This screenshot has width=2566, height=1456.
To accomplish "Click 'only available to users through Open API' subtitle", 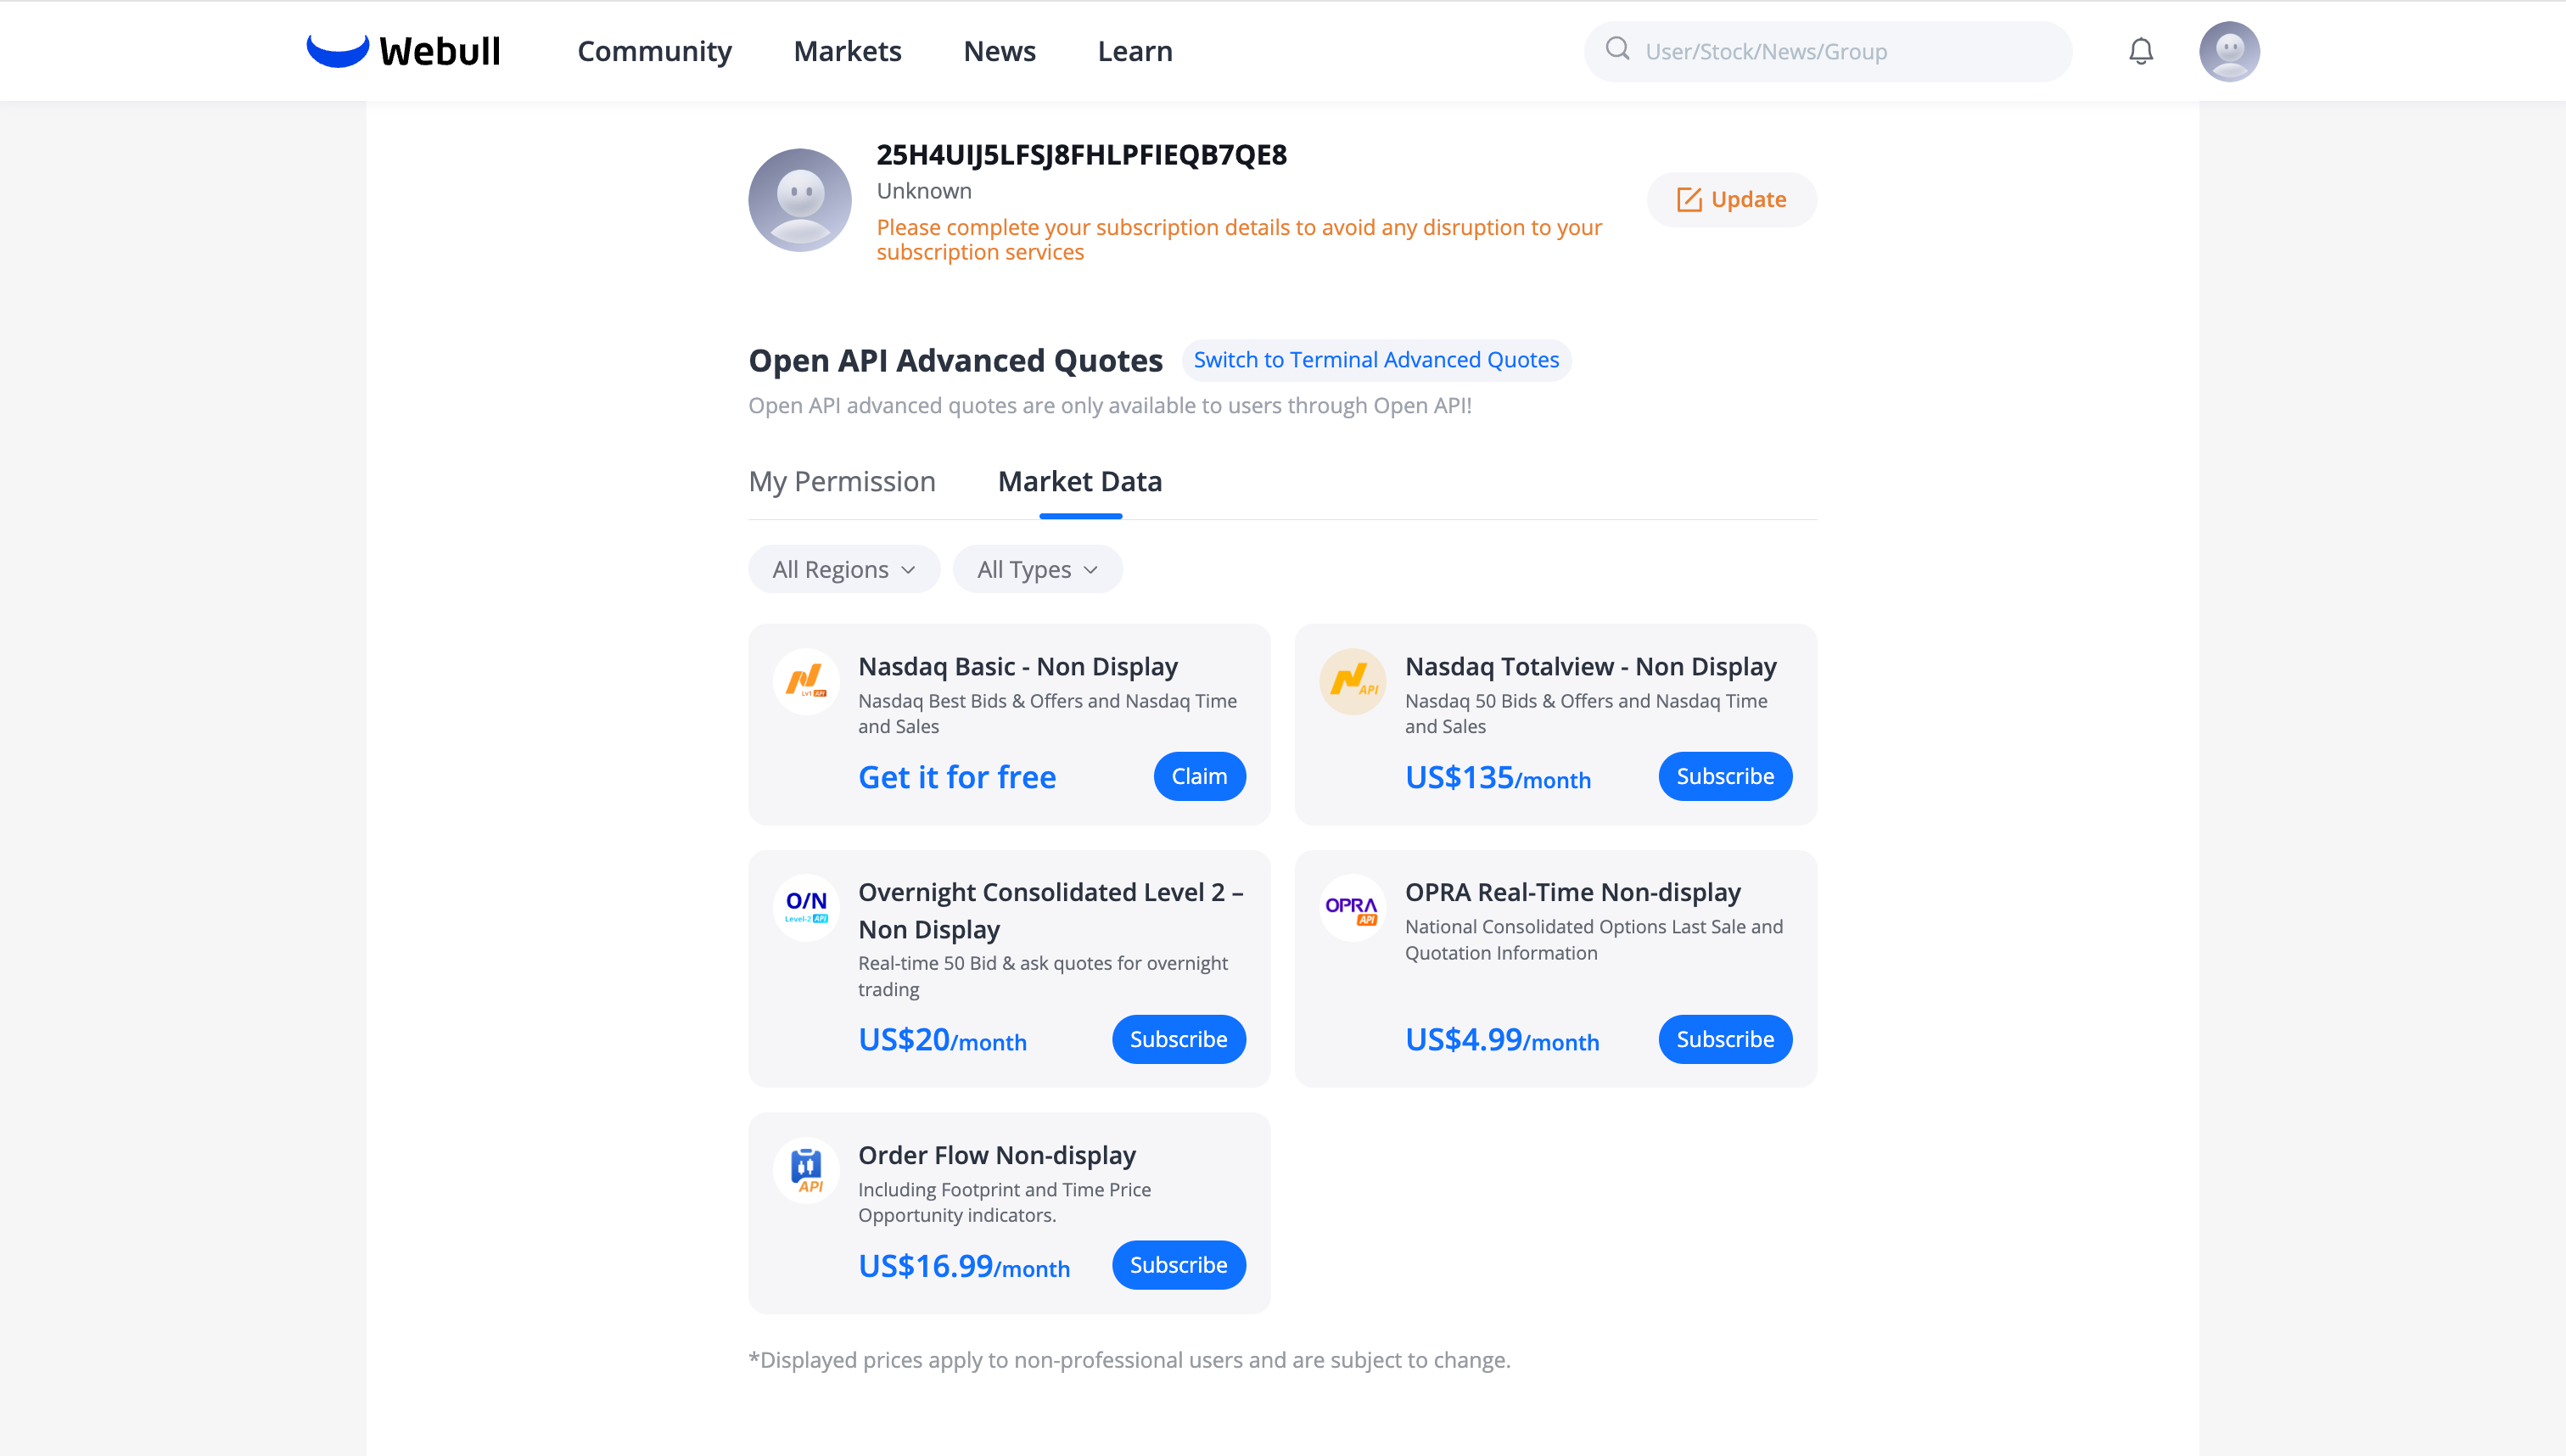I will (x=1110, y=406).
